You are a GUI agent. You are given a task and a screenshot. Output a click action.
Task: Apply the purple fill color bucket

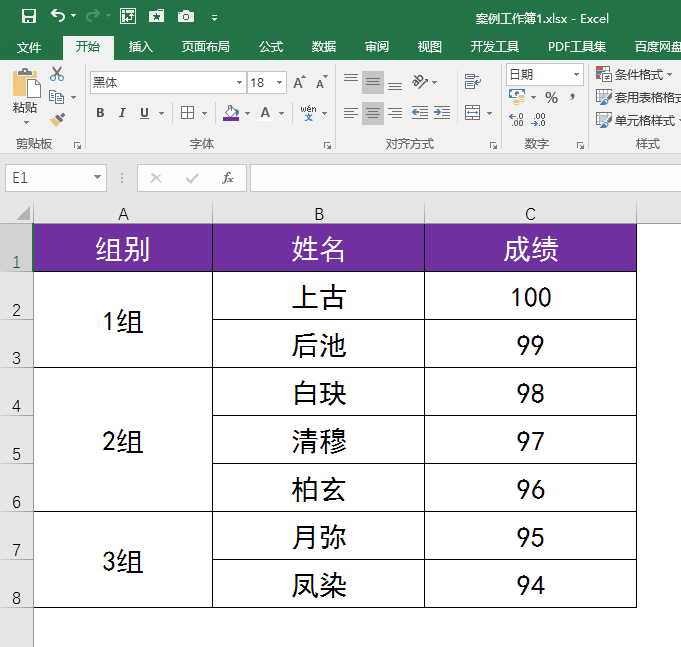pos(231,113)
